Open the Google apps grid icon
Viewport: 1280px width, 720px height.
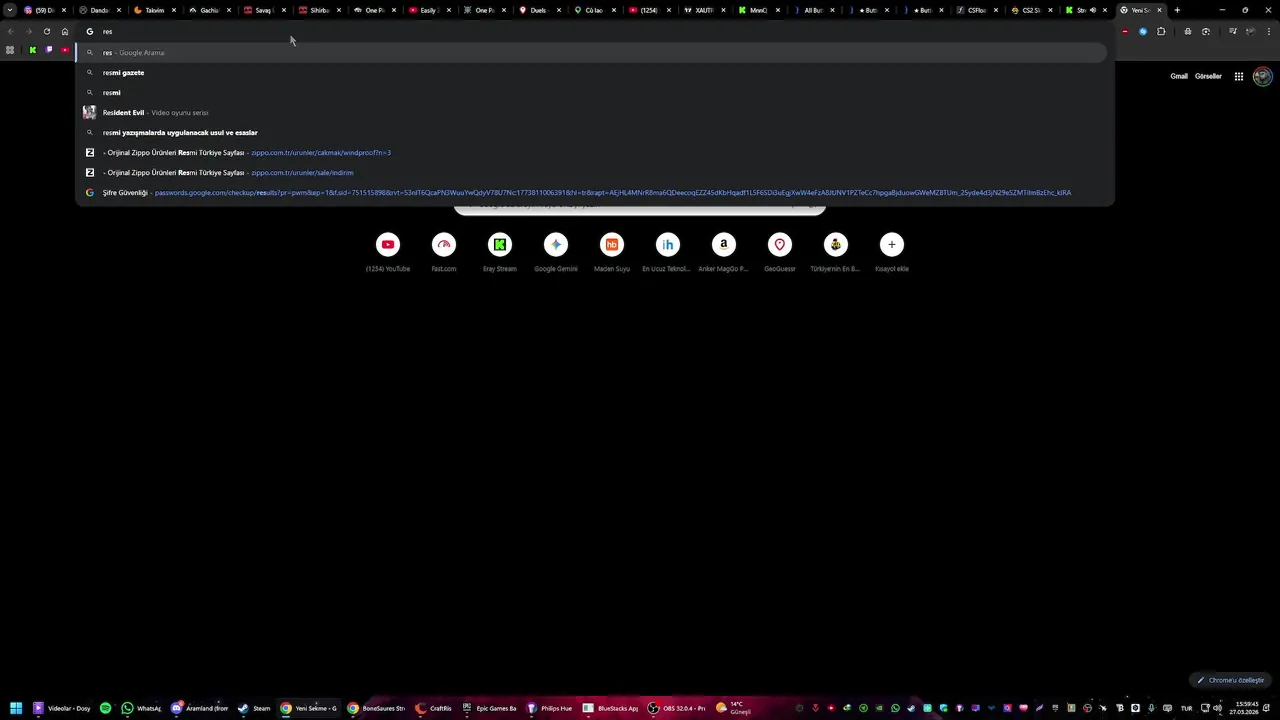(1238, 76)
